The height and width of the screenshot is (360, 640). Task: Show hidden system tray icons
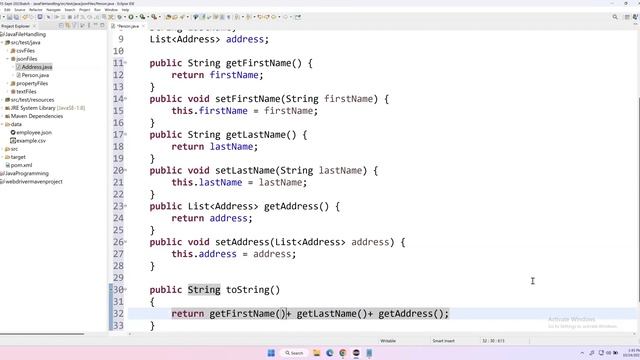pos(582,353)
